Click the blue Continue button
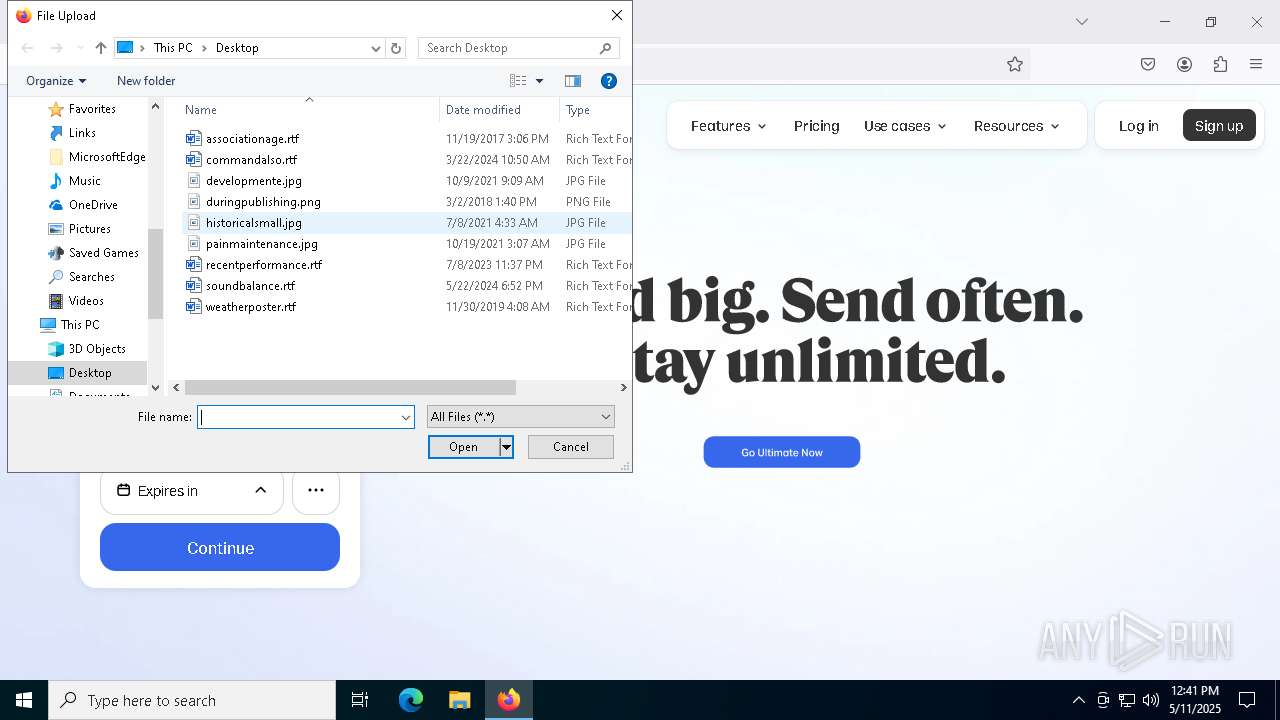Image resolution: width=1280 pixels, height=720 pixels. 220,548
